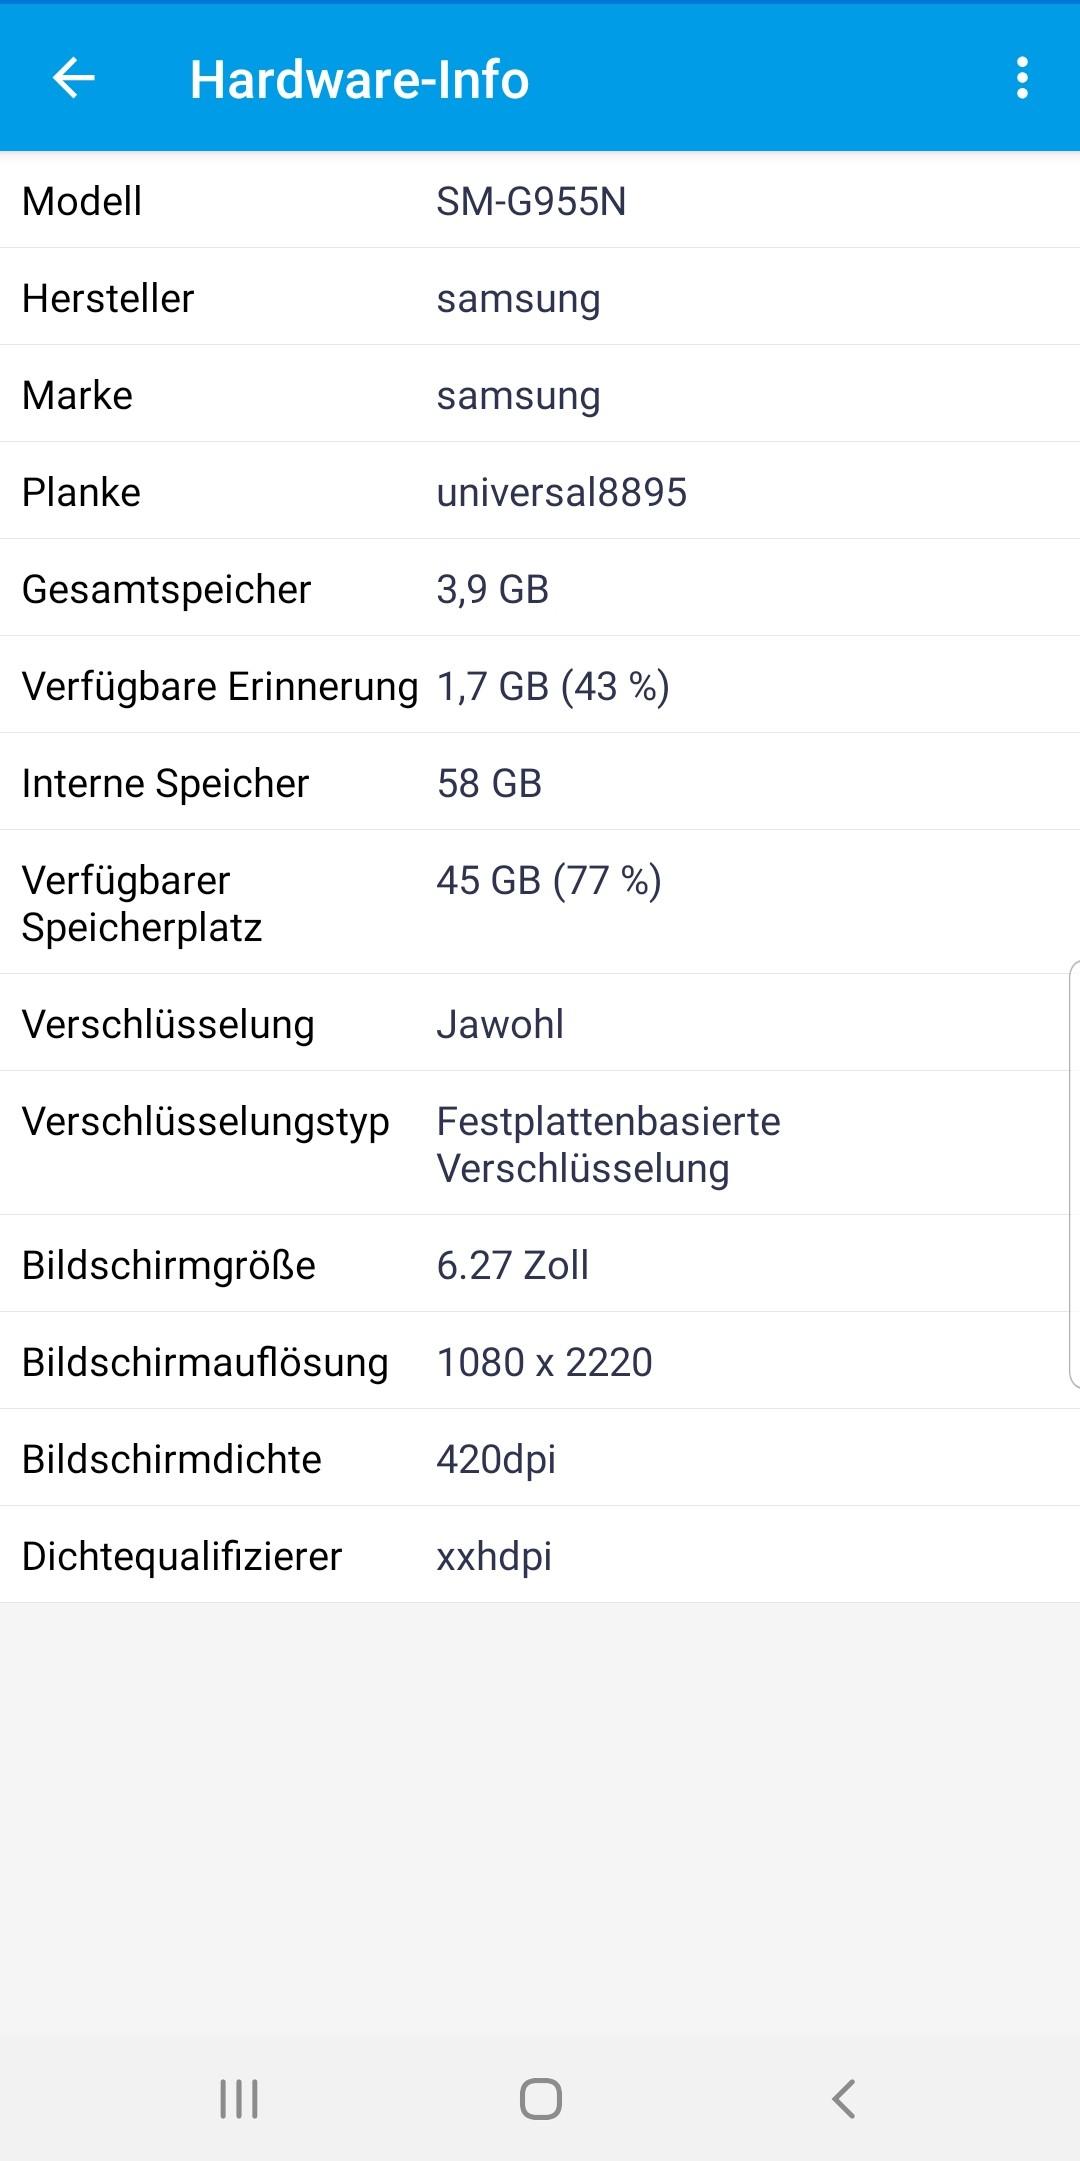Tap the Verfügbarer Speicherplatz entry
Screen dimensions: 1080x2161
[540, 902]
